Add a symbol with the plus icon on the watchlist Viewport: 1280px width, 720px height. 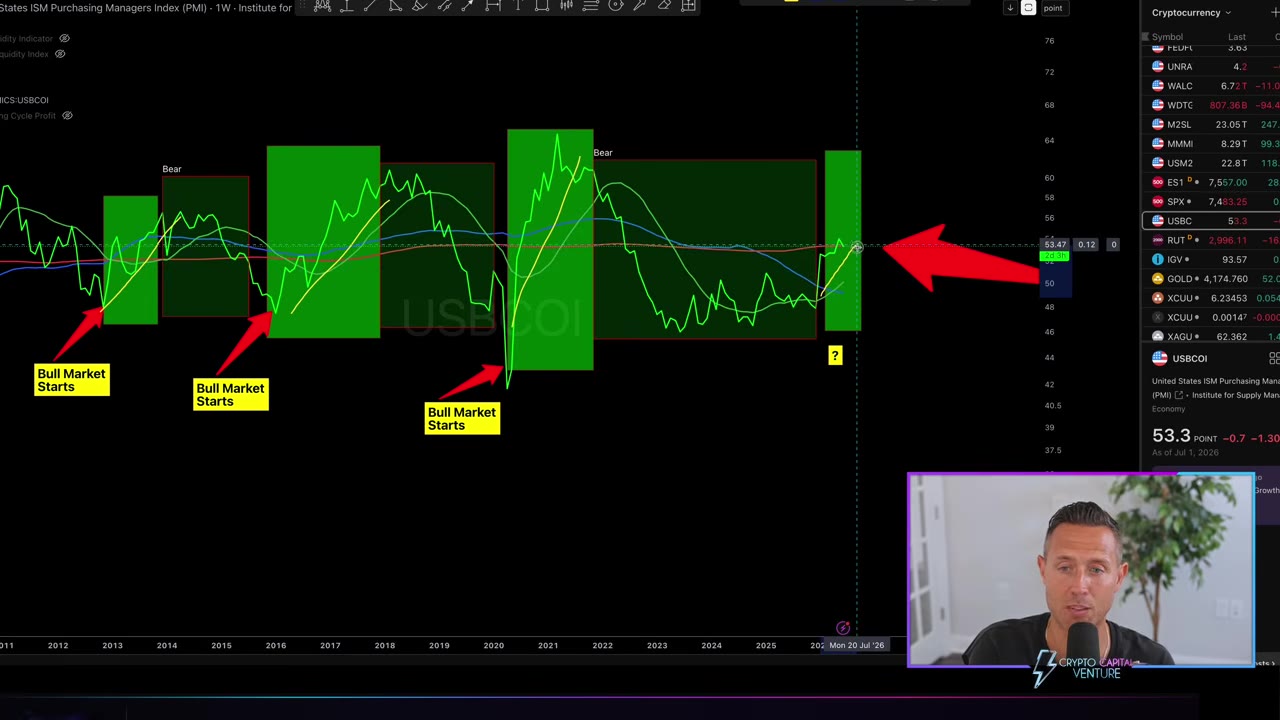point(1275,12)
